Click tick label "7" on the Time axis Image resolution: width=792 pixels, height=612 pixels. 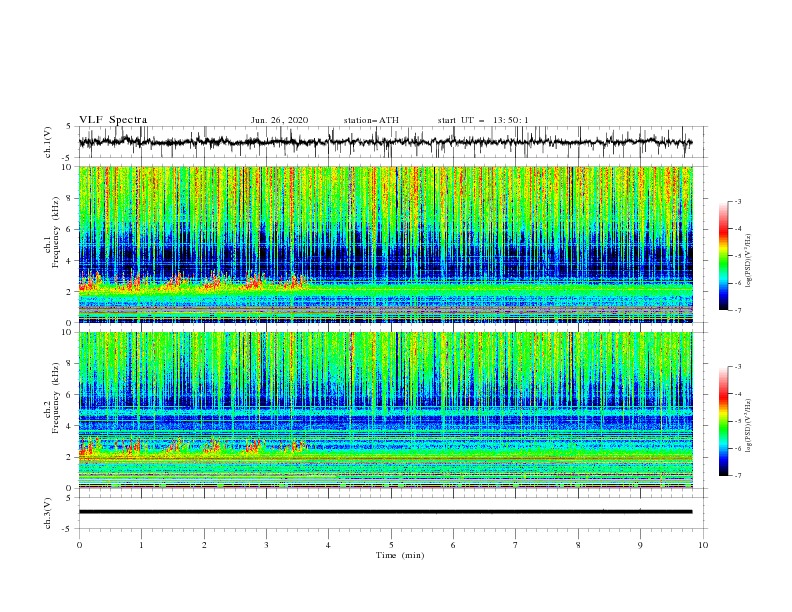[x=516, y=545]
